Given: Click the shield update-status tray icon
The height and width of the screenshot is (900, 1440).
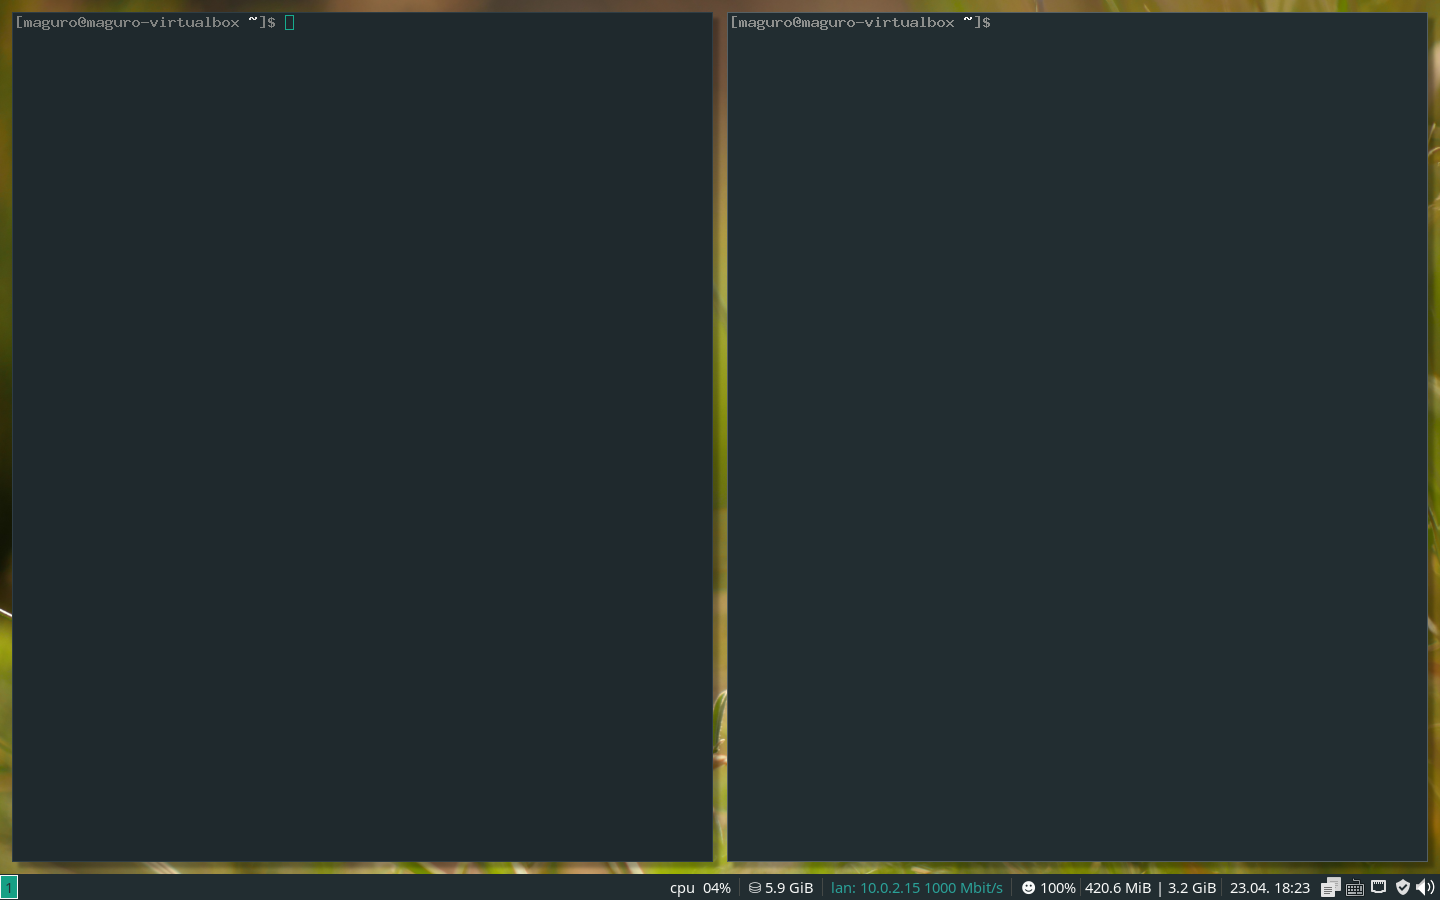Looking at the screenshot, I should pyautogui.click(x=1403, y=887).
